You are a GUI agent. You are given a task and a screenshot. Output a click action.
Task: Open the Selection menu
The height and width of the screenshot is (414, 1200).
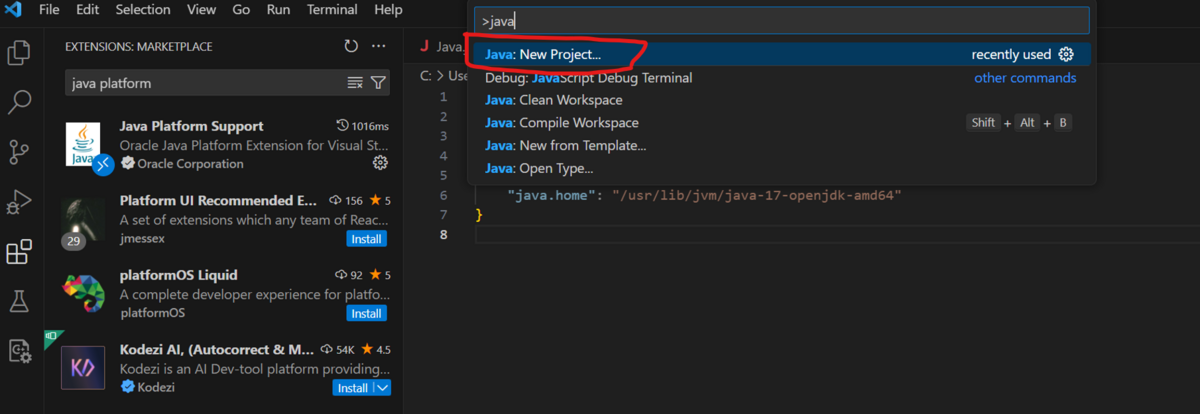coord(143,10)
